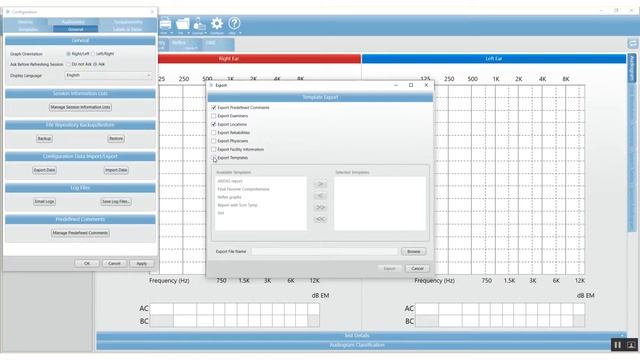Switch to the Devices tab in Configuration

click(x=25, y=22)
